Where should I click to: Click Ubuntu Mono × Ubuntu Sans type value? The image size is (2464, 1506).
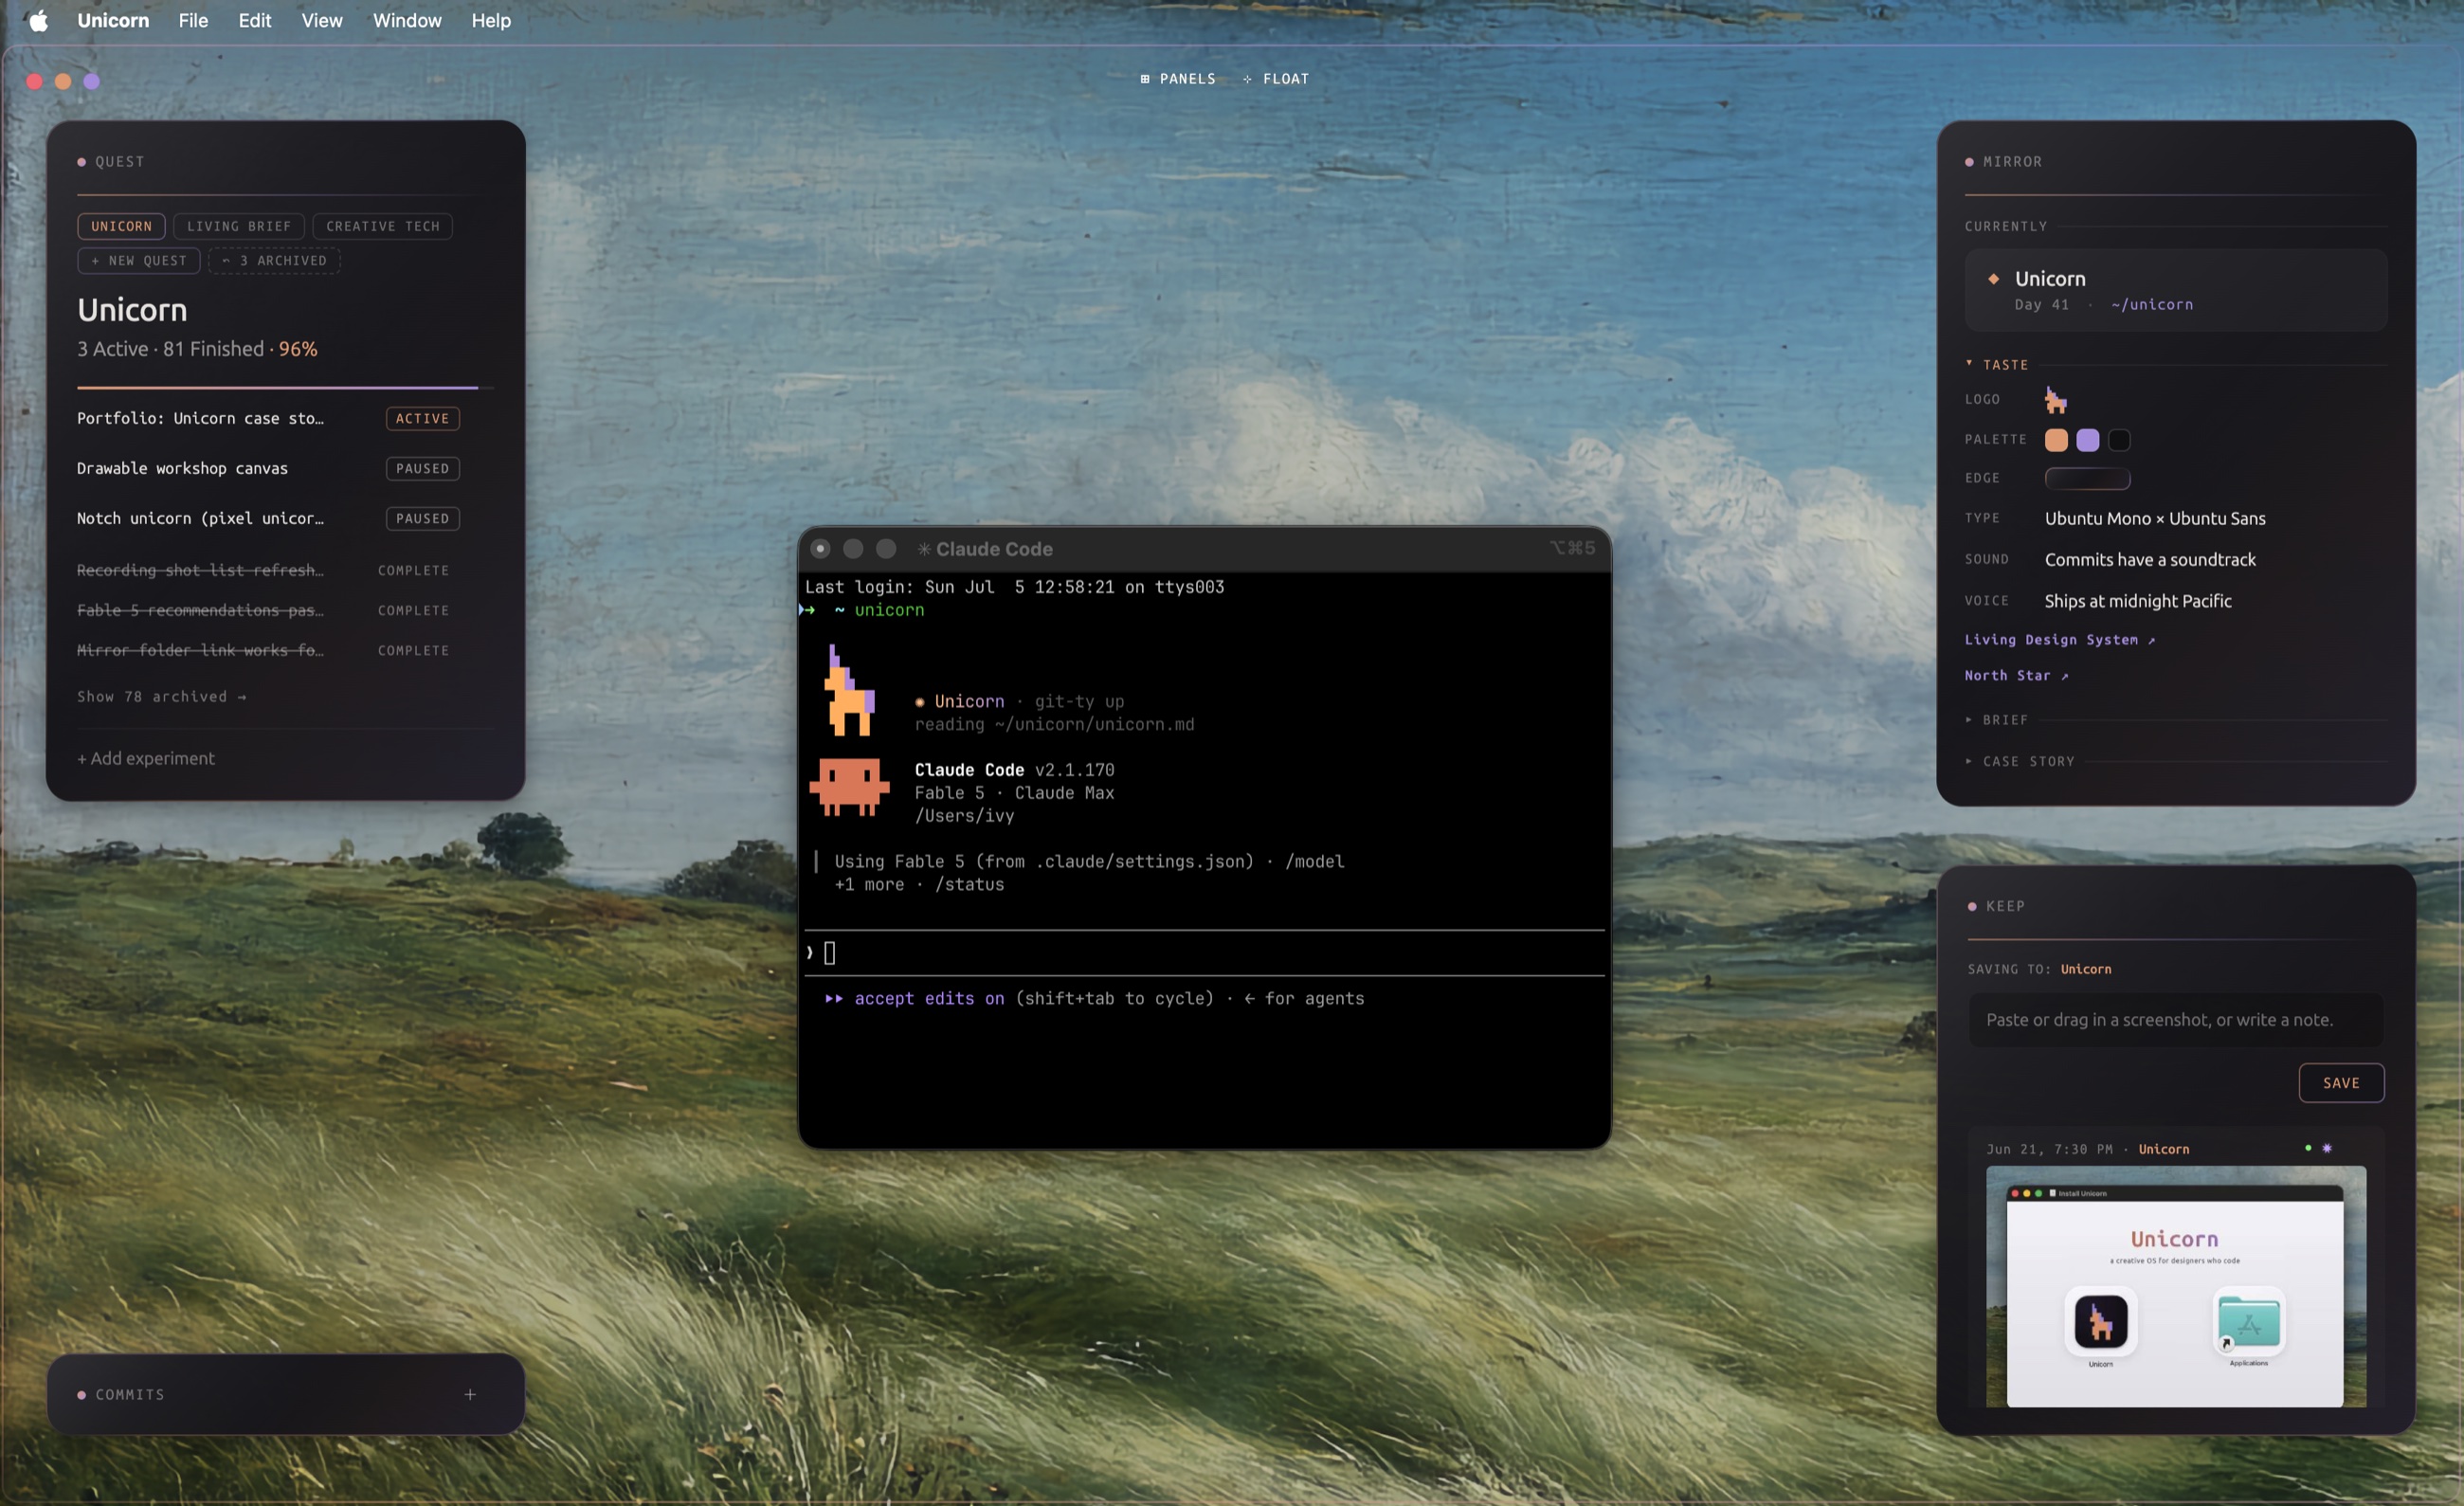(x=2155, y=518)
